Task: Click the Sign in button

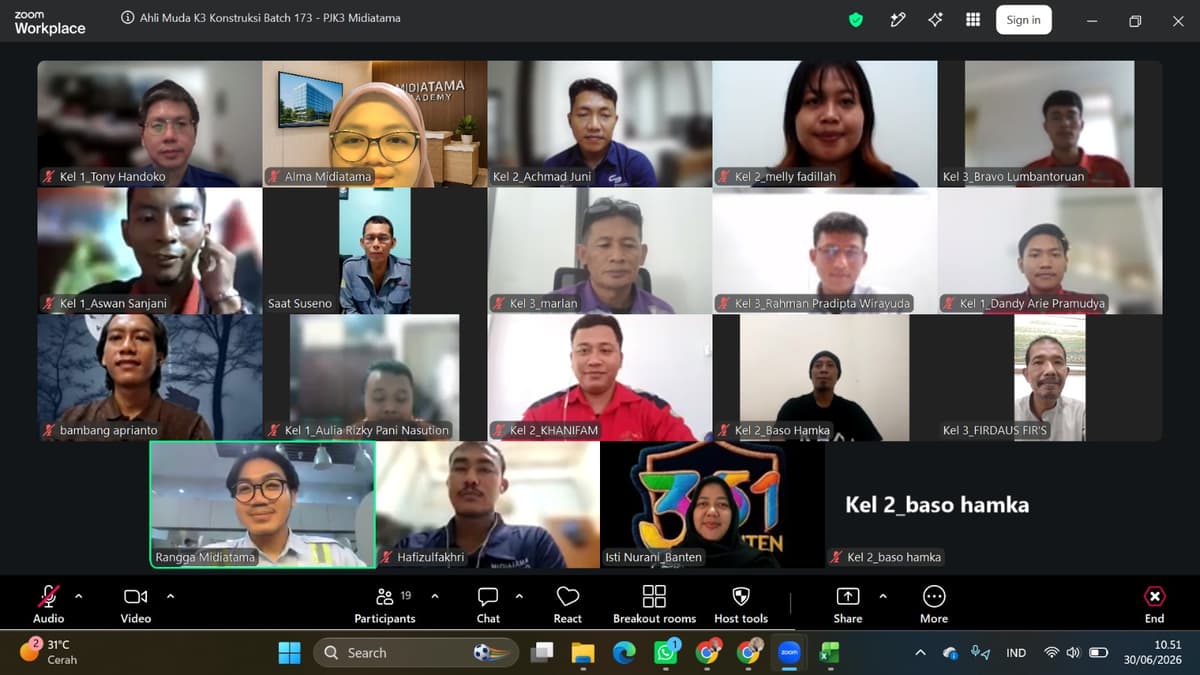Action: 1023,20
